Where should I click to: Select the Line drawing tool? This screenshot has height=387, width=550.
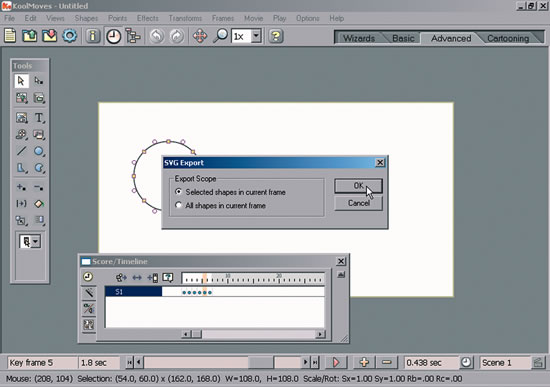pyautogui.click(x=21, y=151)
